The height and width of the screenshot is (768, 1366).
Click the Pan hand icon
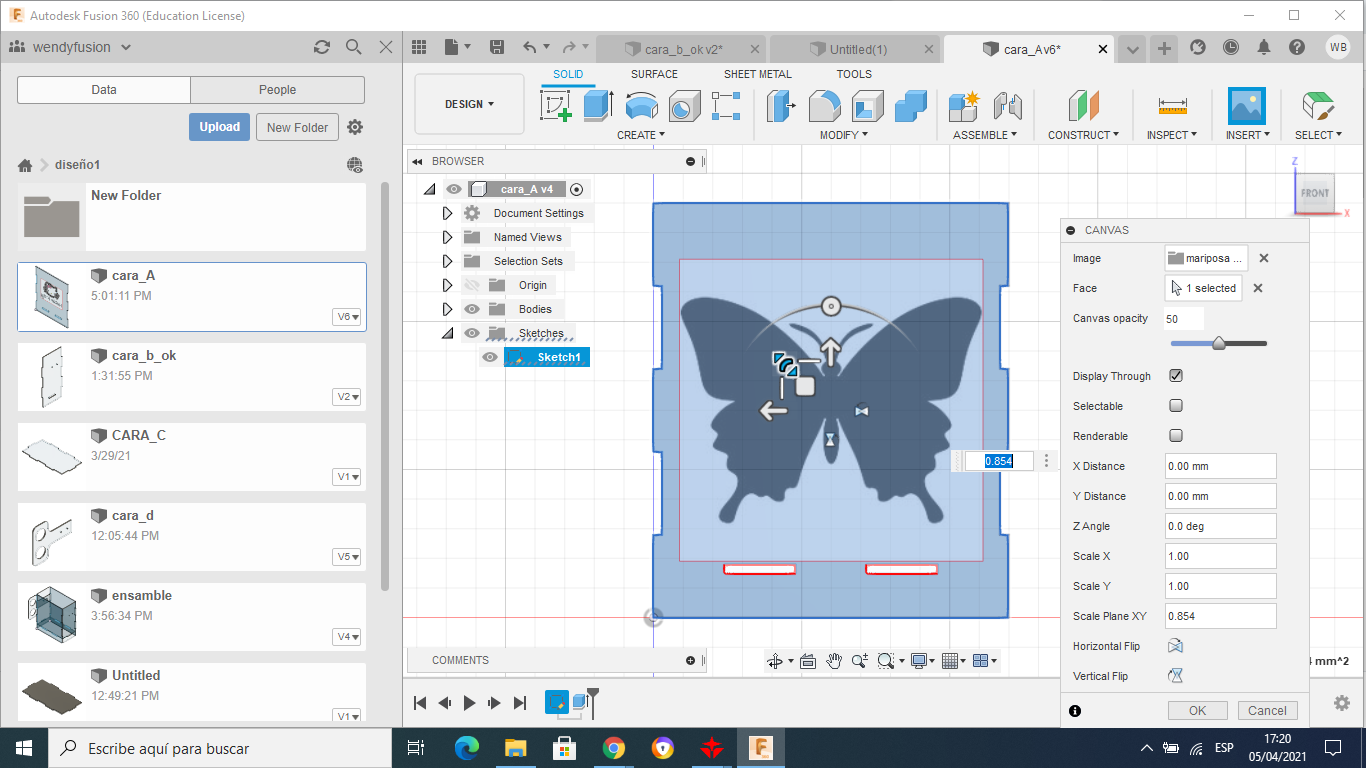click(834, 661)
